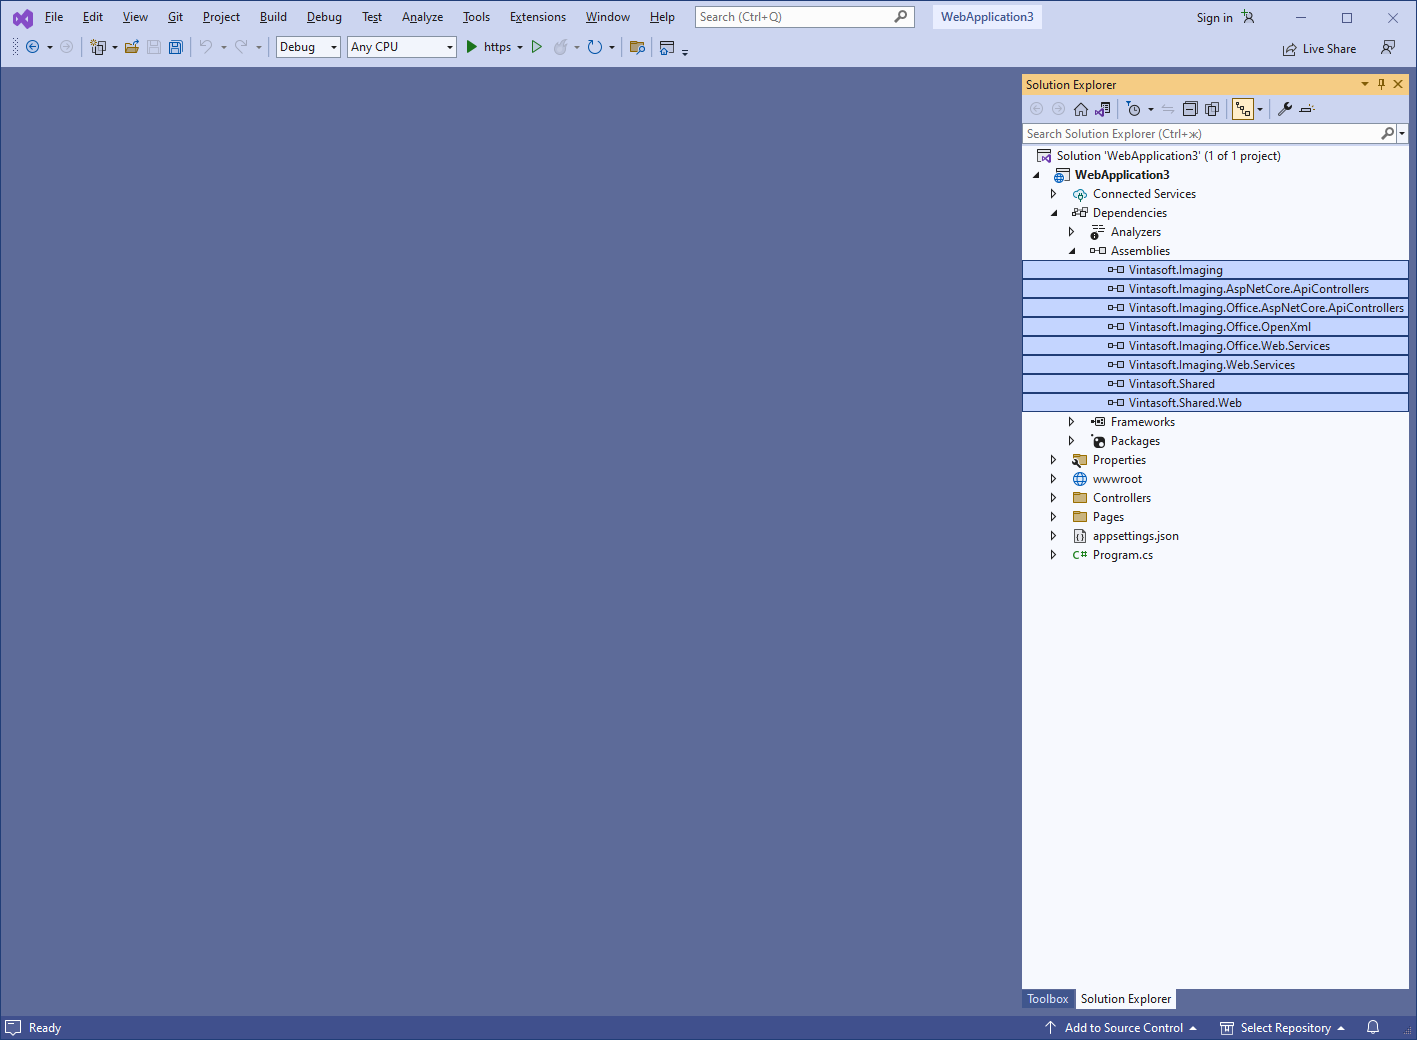Viewport: 1417px width, 1040px height.
Task: Open the https launch profile dropdown arrow
Action: pos(520,47)
